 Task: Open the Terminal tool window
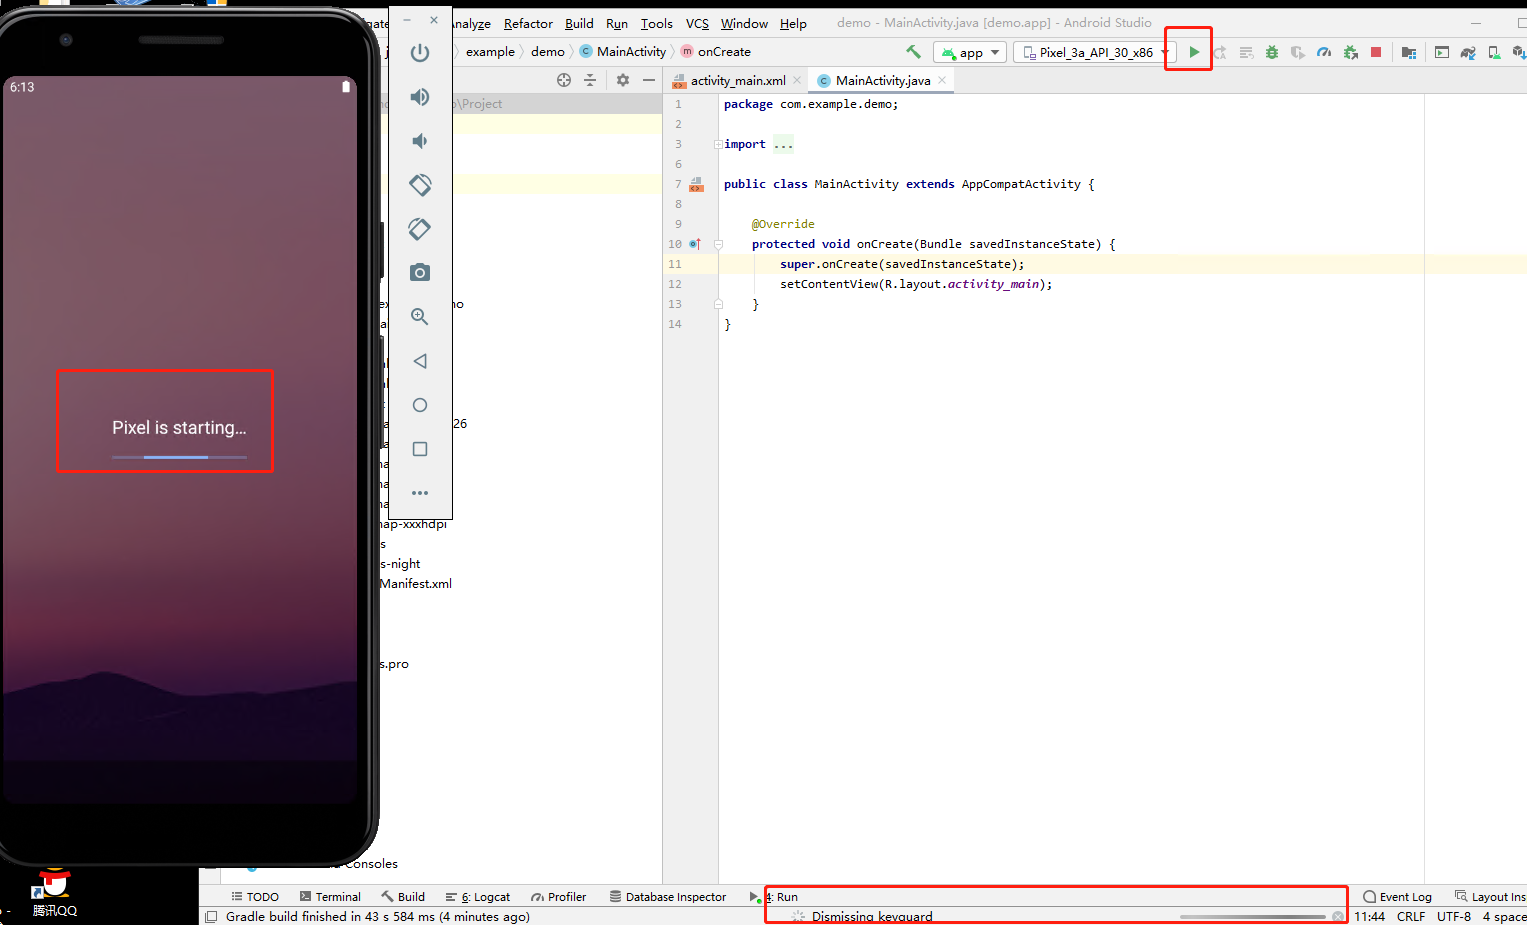coord(330,897)
